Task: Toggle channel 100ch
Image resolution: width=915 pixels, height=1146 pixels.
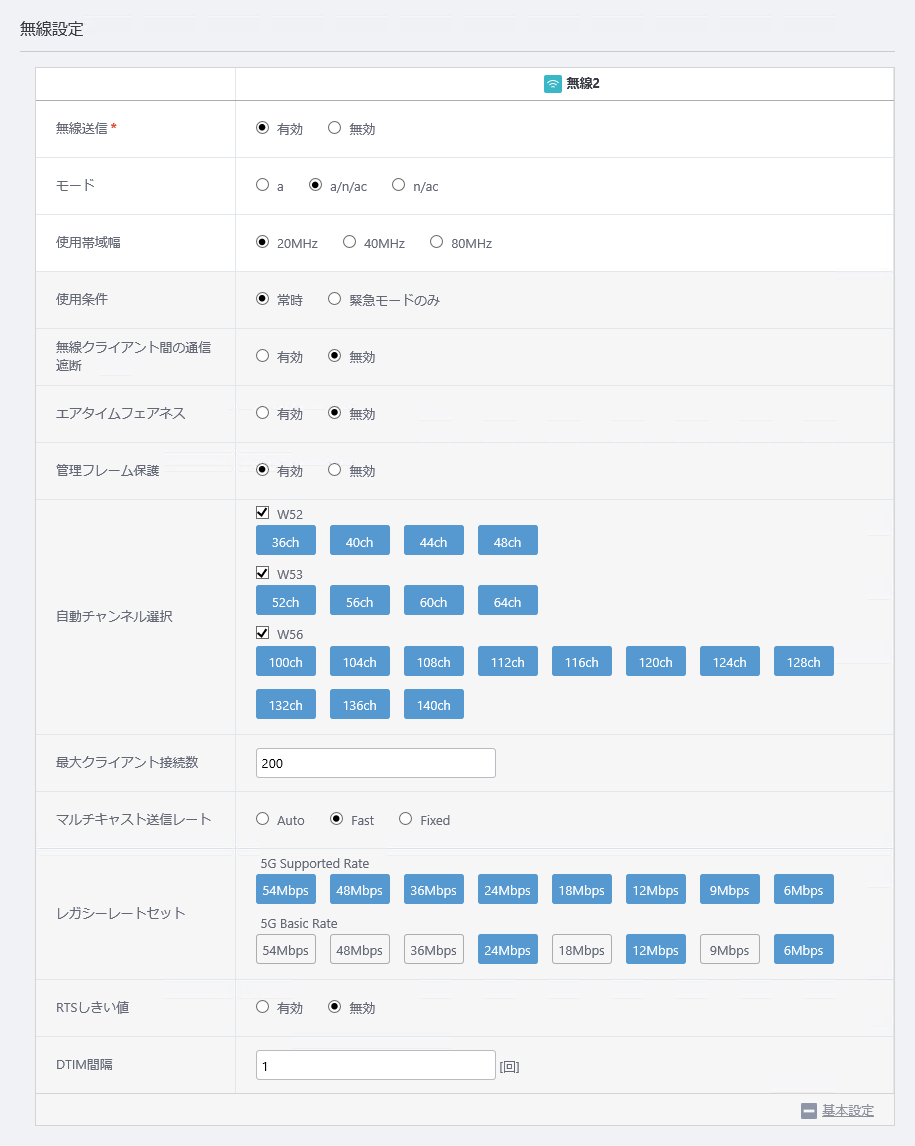Action: [286, 661]
